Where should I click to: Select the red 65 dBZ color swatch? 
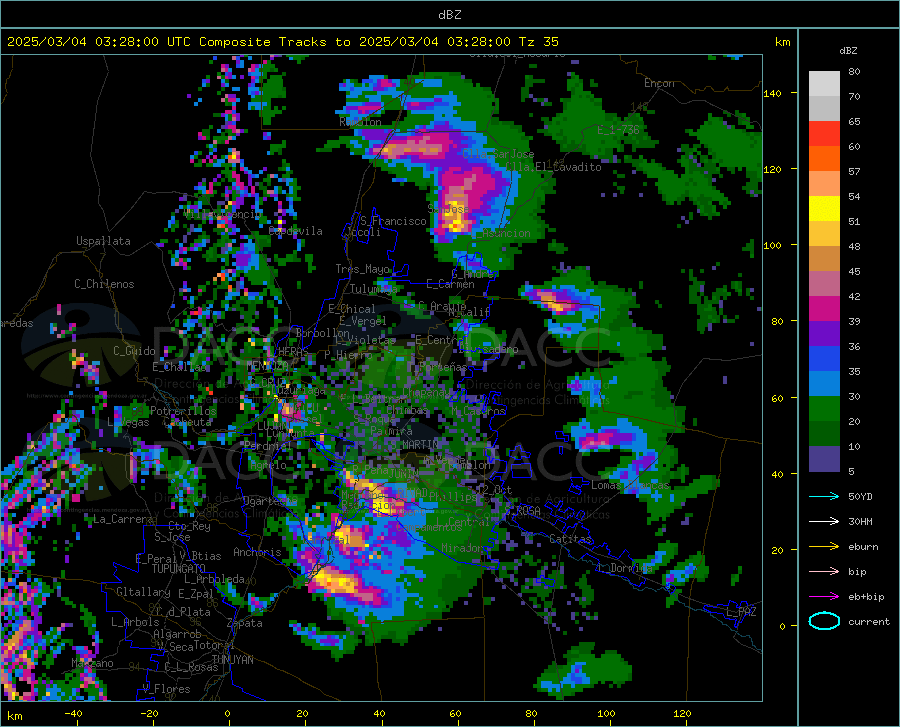pyautogui.click(x=824, y=133)
